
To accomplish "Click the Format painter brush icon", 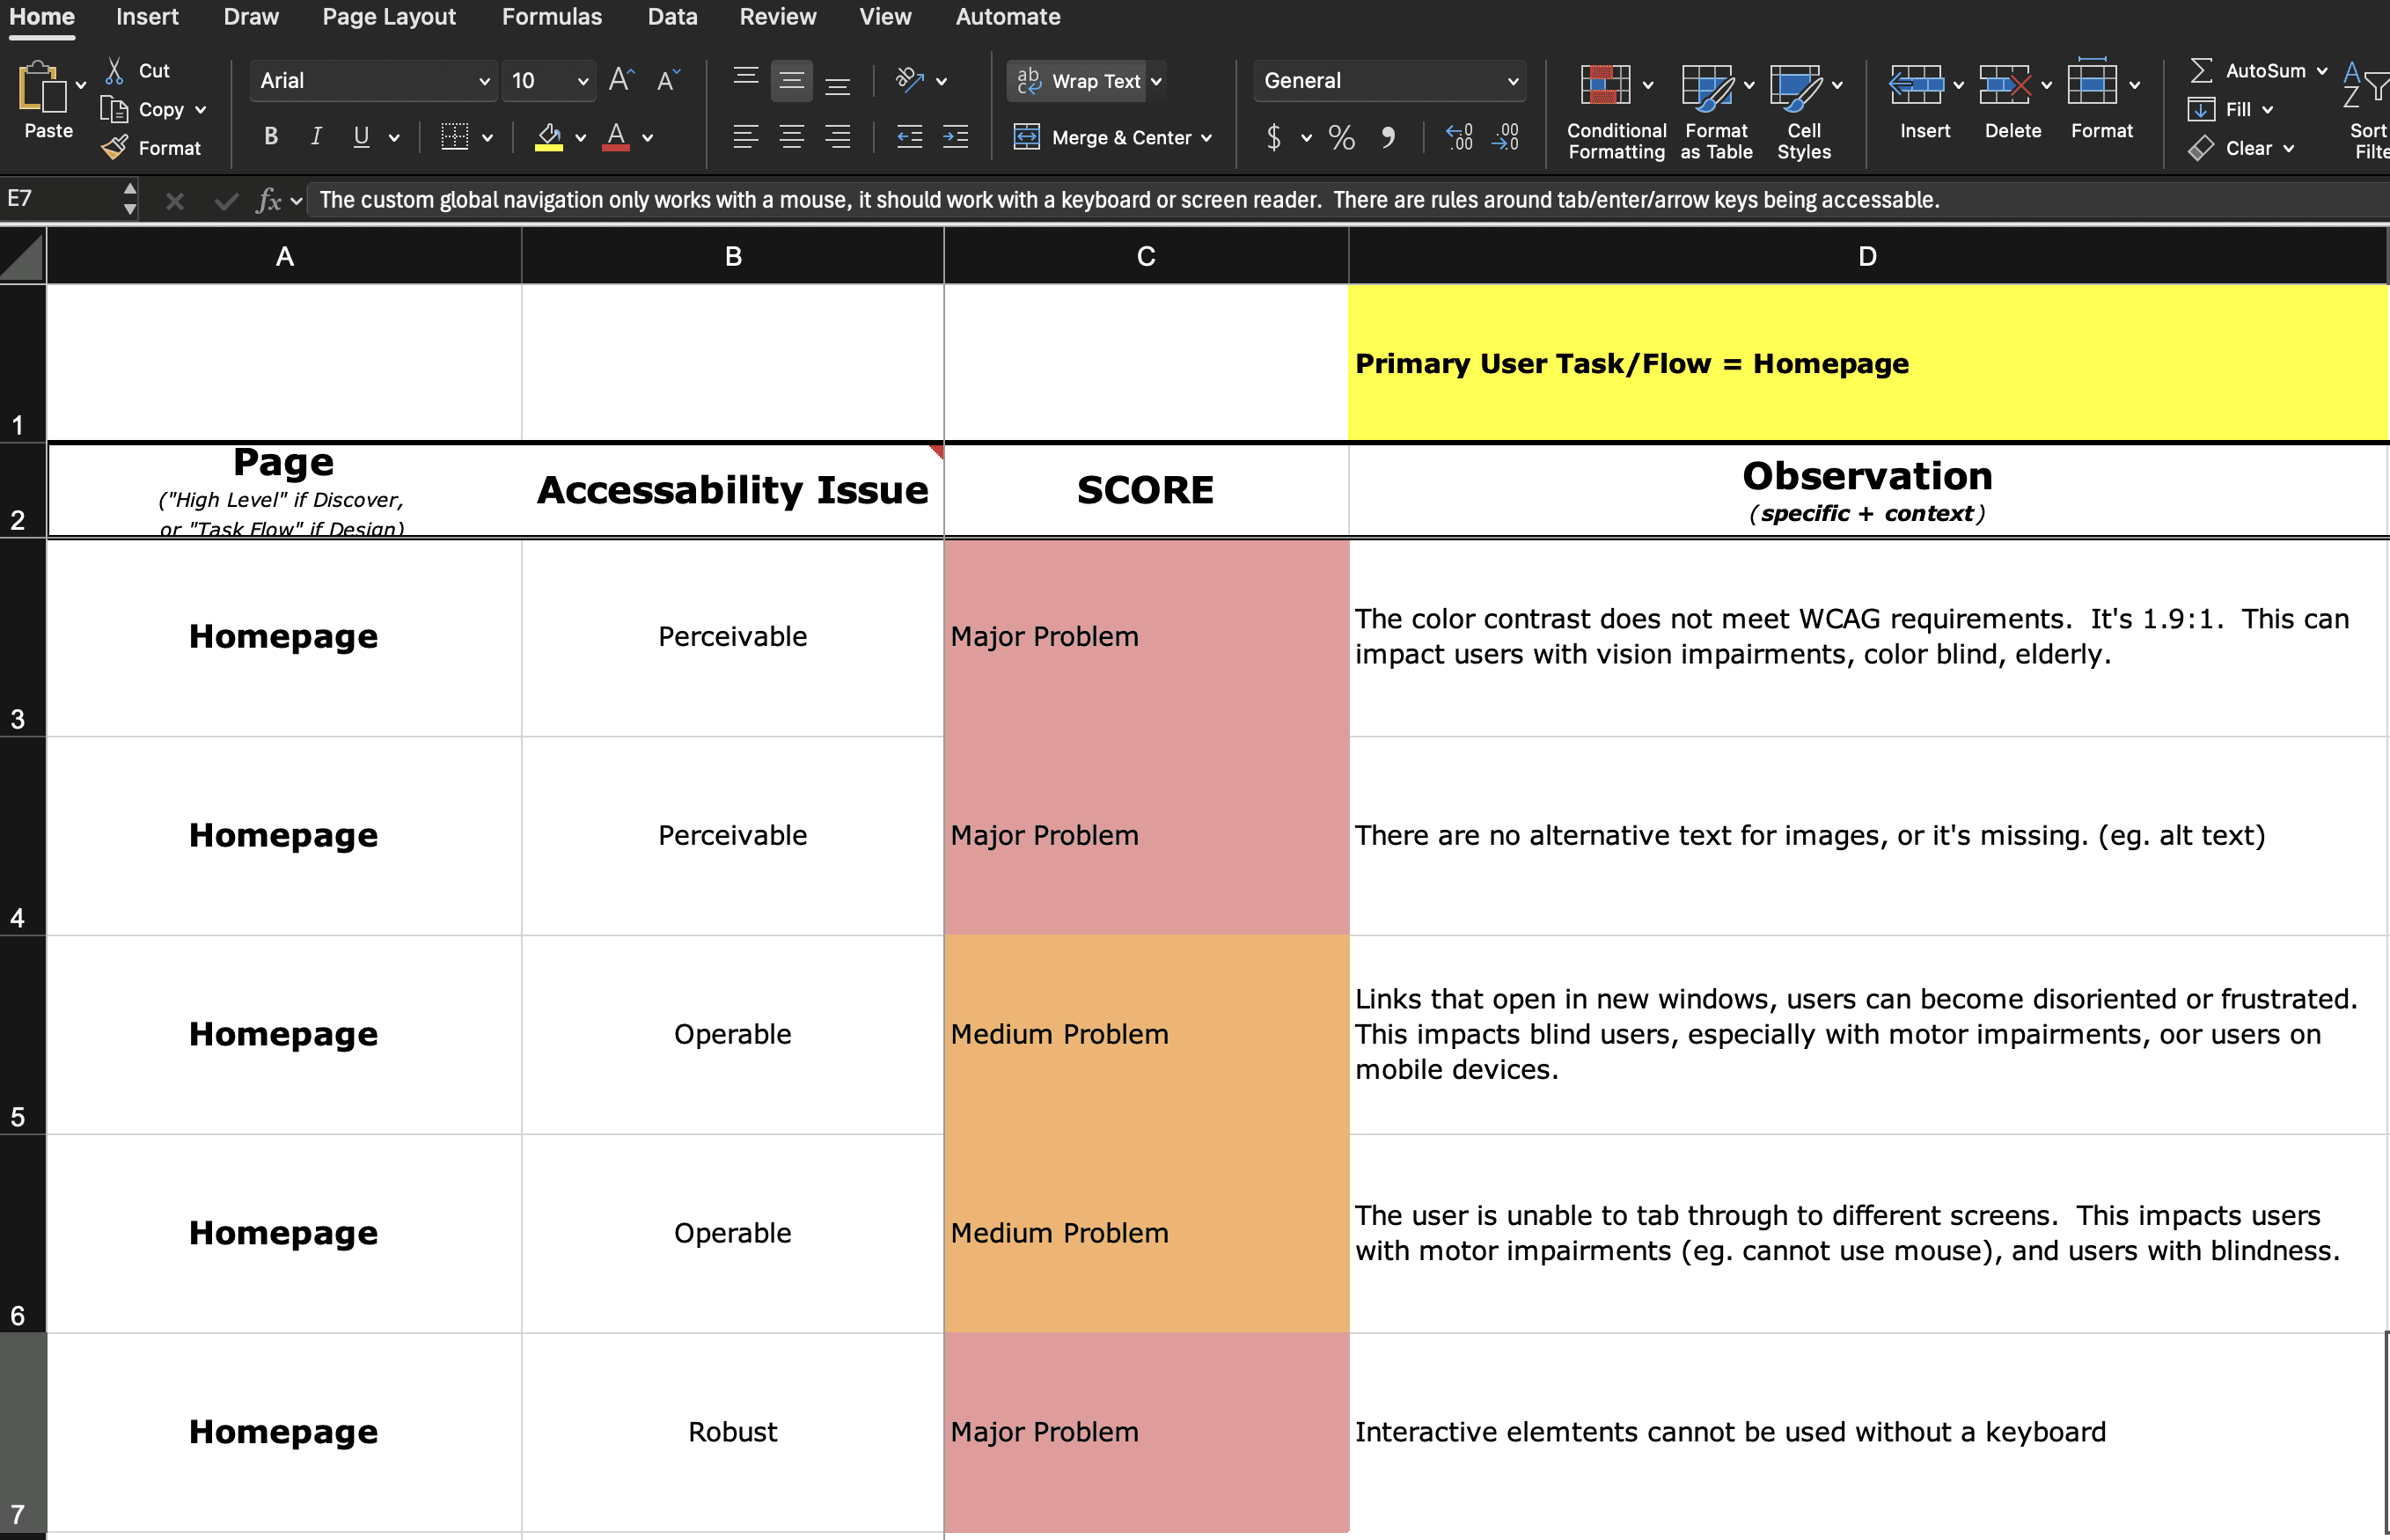I will pyautogui.click(x=115, y=148).
